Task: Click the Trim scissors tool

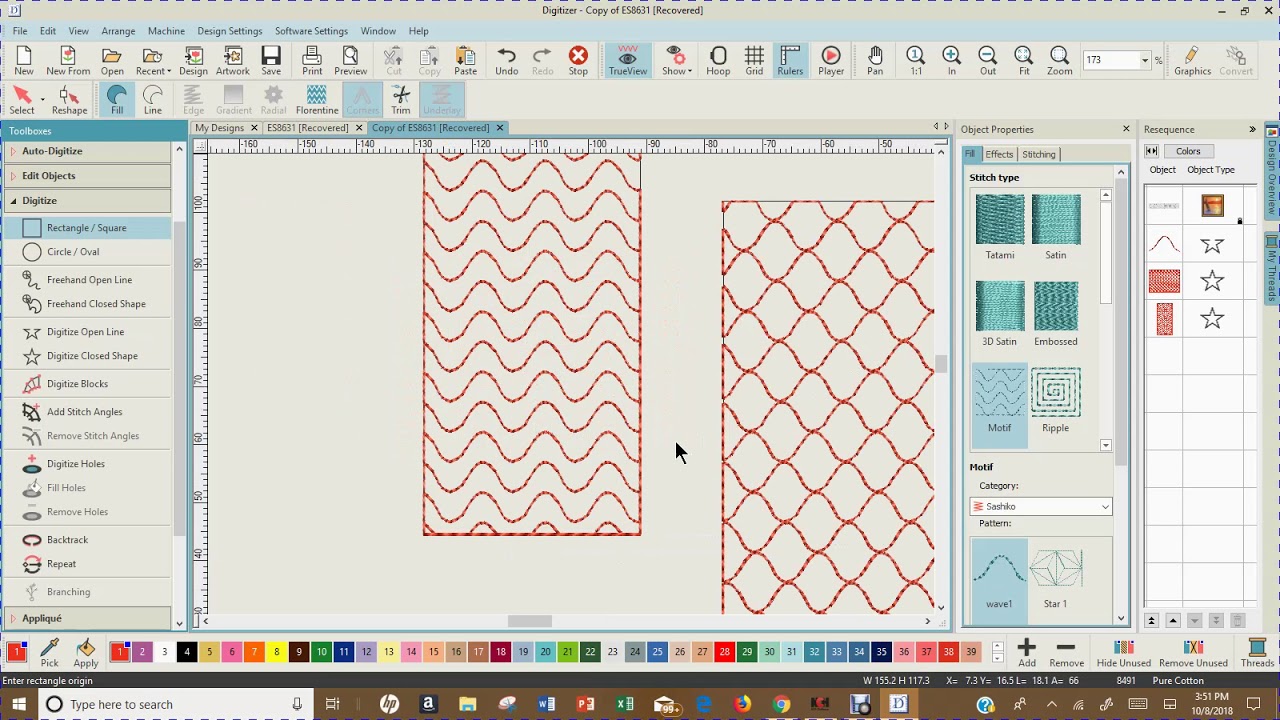Action: (401, 100)
